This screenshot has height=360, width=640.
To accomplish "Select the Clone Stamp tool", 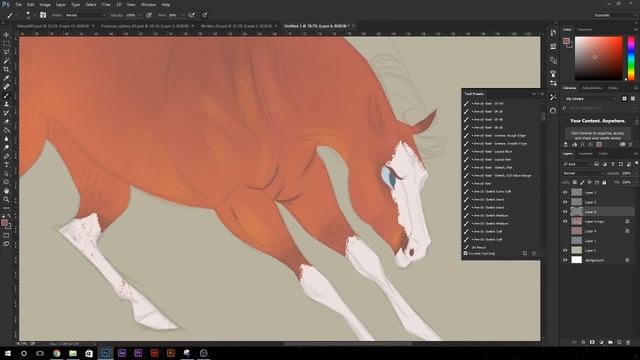I will (x=6, y=104).
